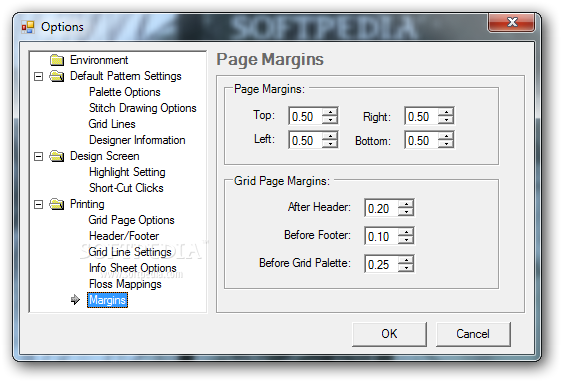562x382 pixels.
Task: Select Default Pattern Settings label
Action: click(126, 76)
